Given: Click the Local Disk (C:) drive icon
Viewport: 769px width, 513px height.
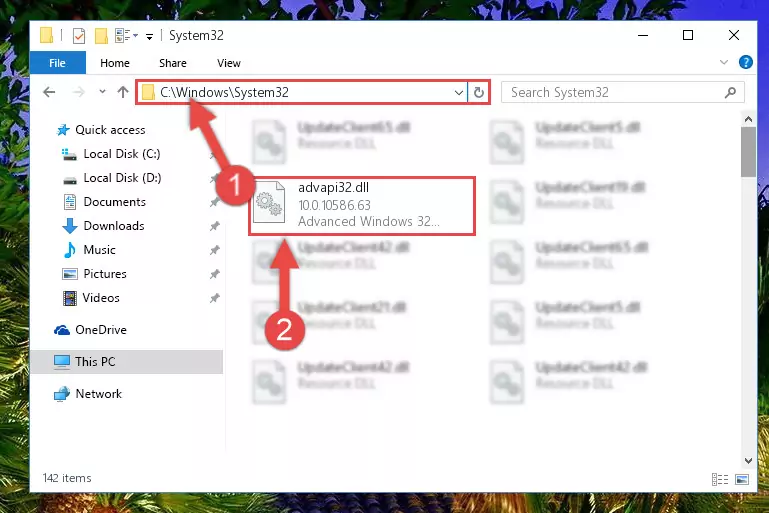Looking at the screenshot, I should point(70,154).
